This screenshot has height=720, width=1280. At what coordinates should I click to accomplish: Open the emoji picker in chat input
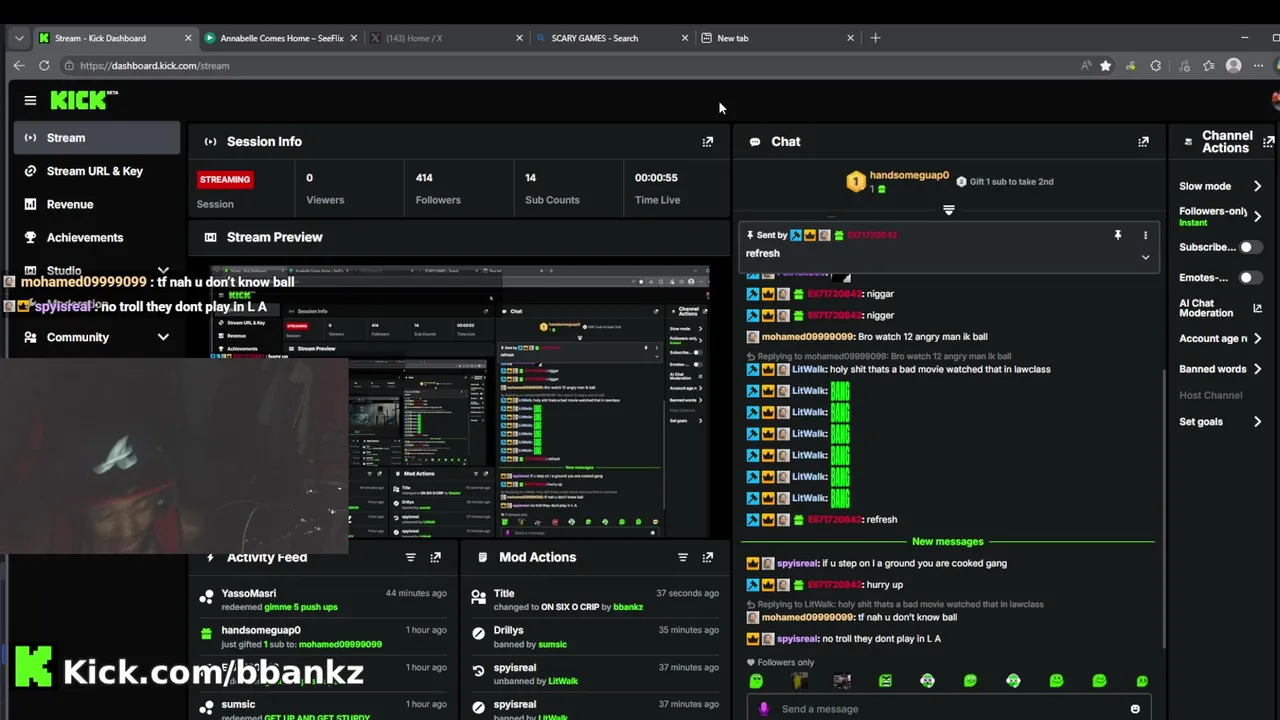click(x=1135, y=709)
